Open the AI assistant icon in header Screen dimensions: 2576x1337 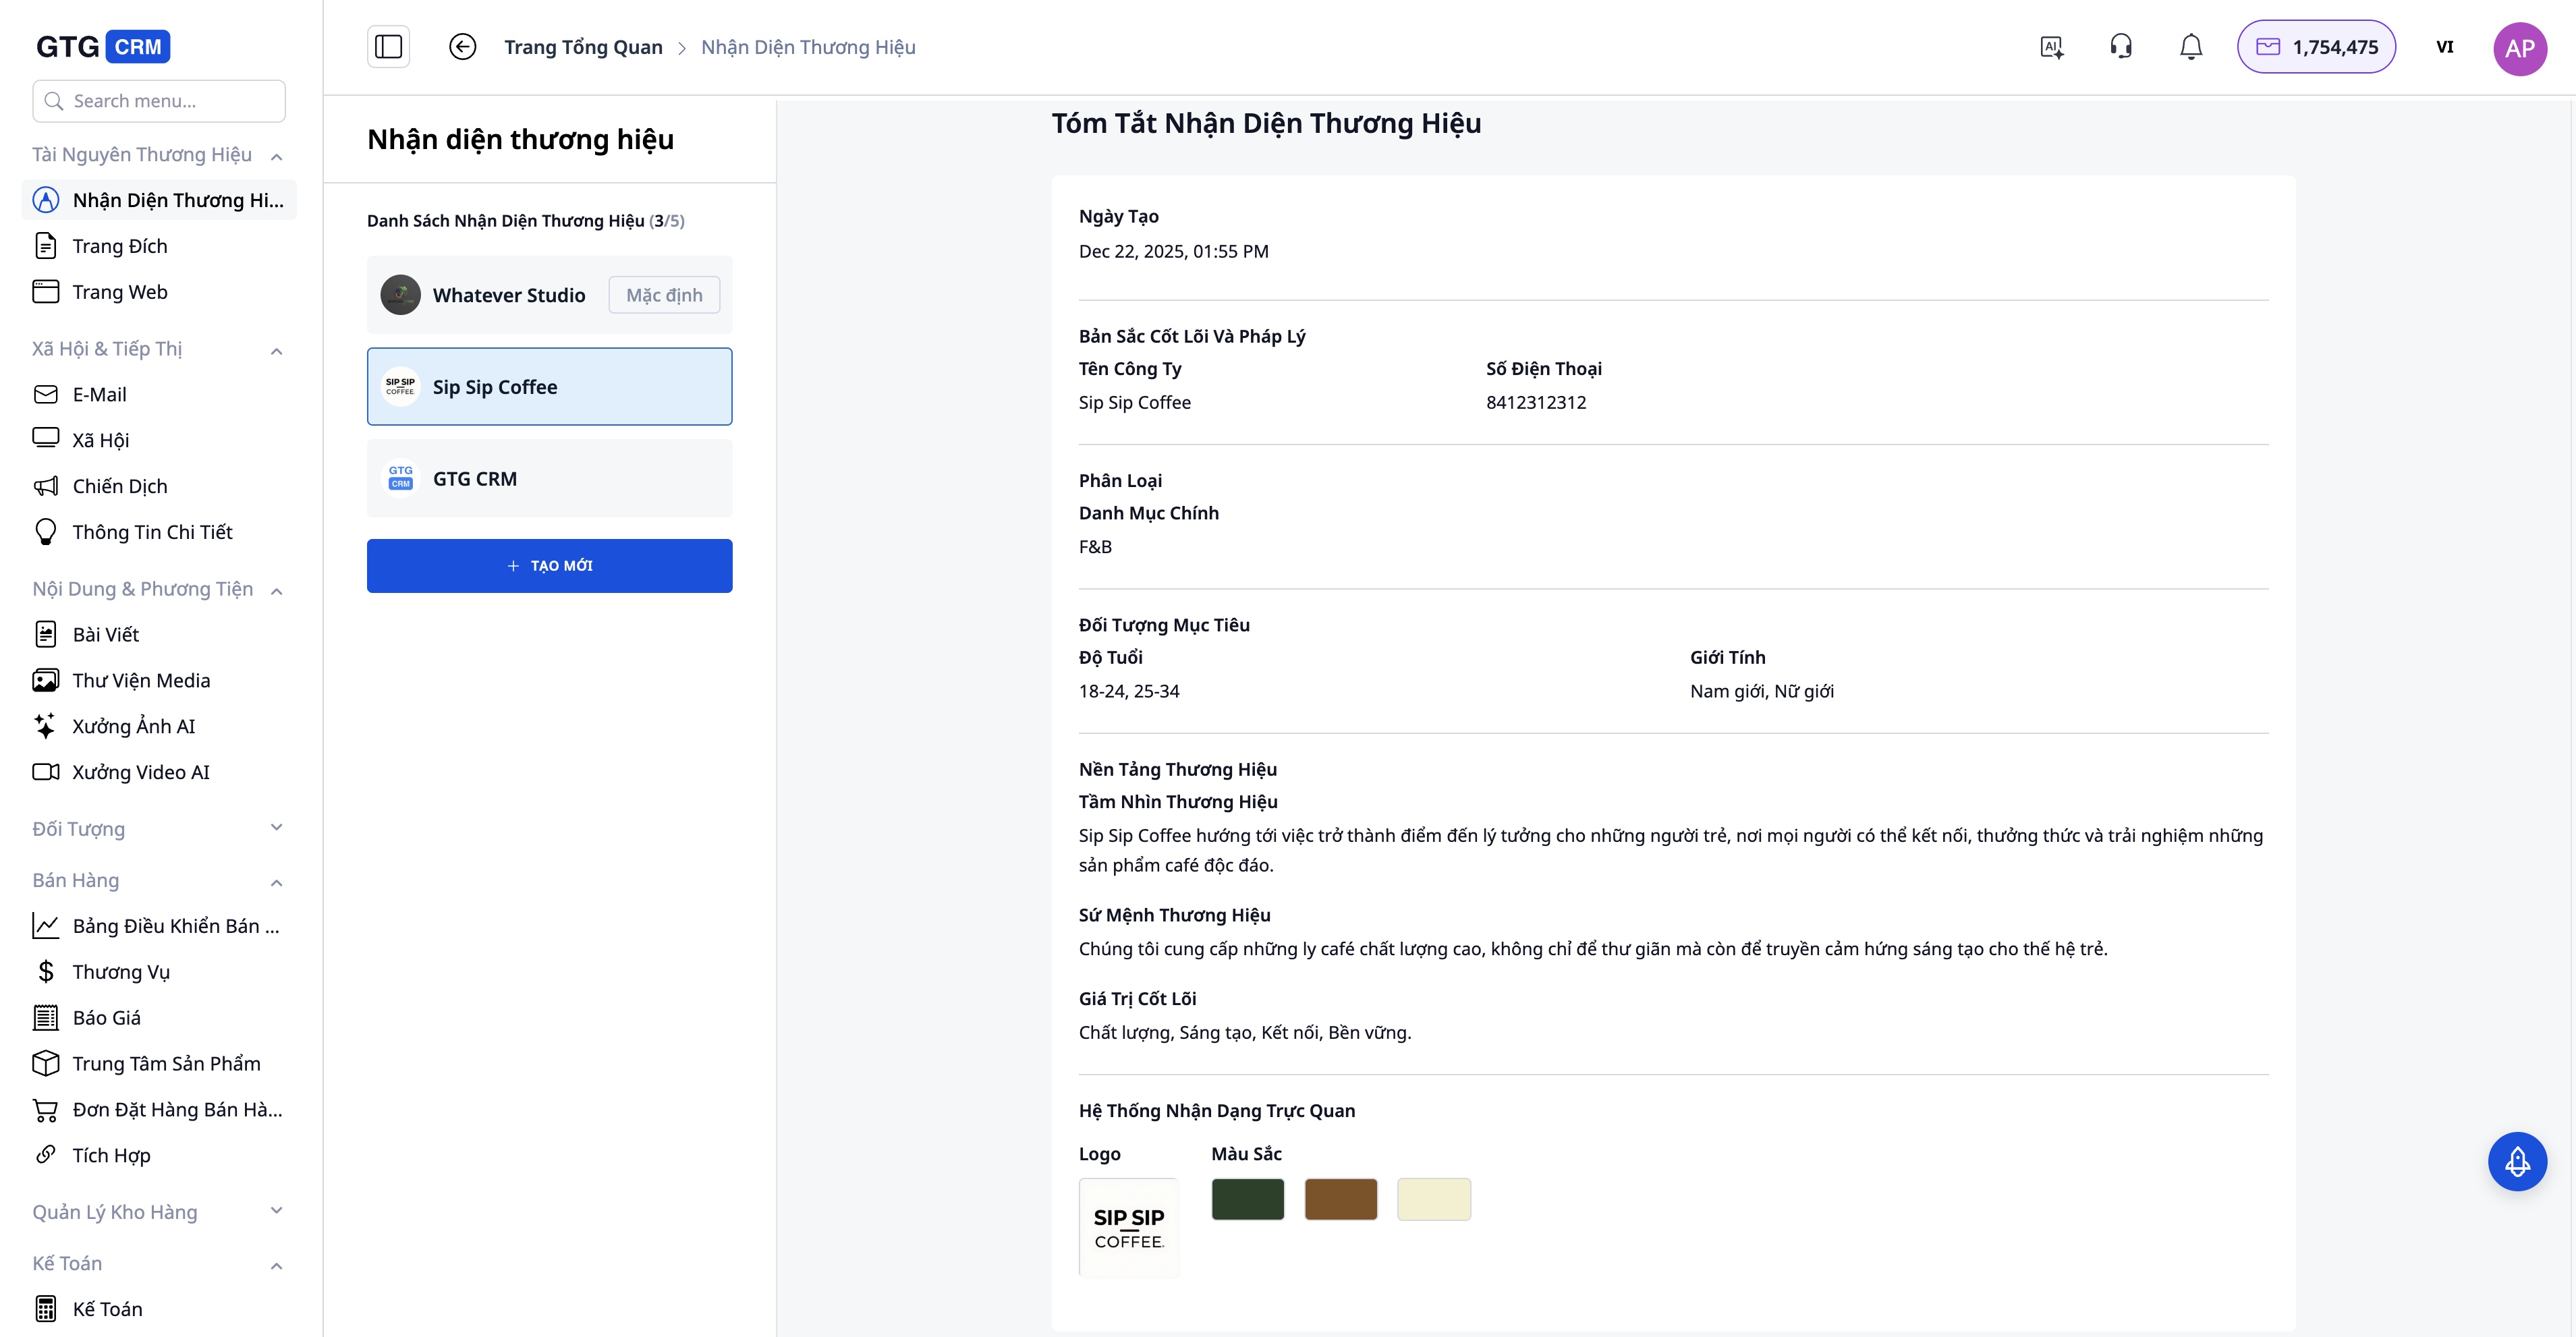pyautogui.click(x=2051, y=47)
